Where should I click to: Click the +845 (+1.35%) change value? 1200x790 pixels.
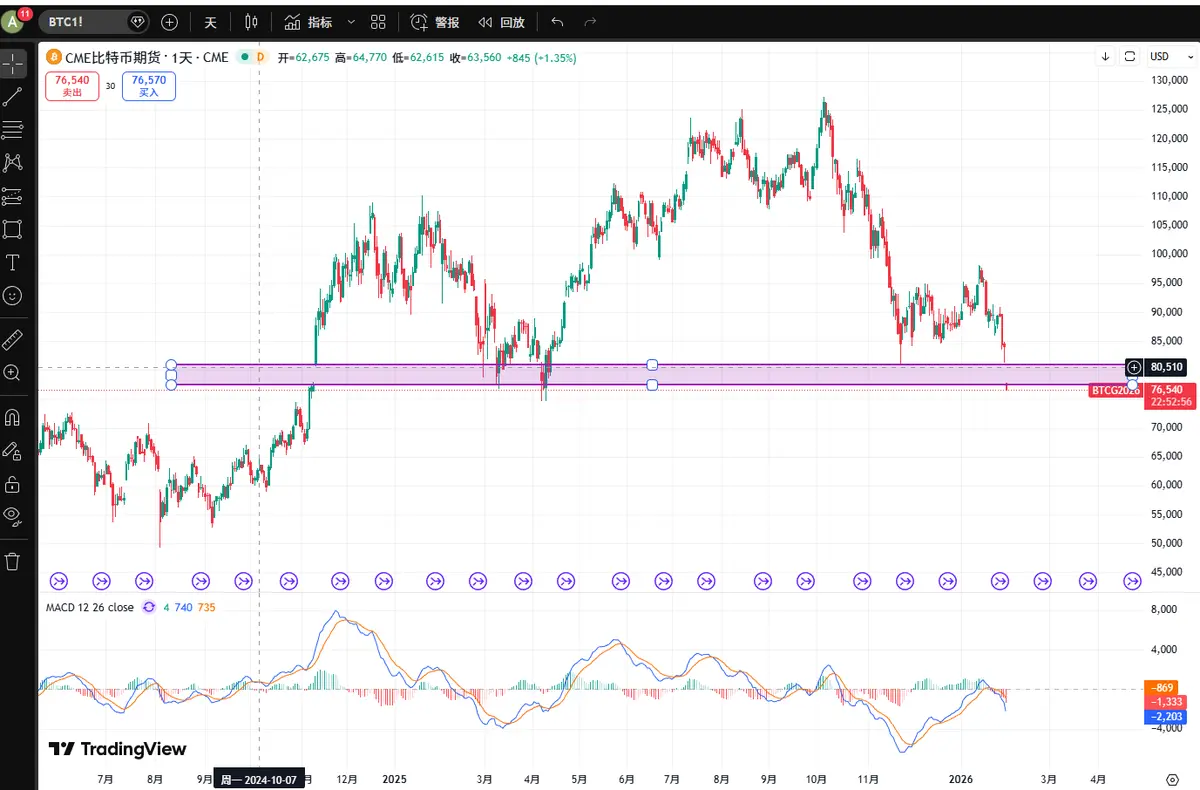tap(541, 58)
